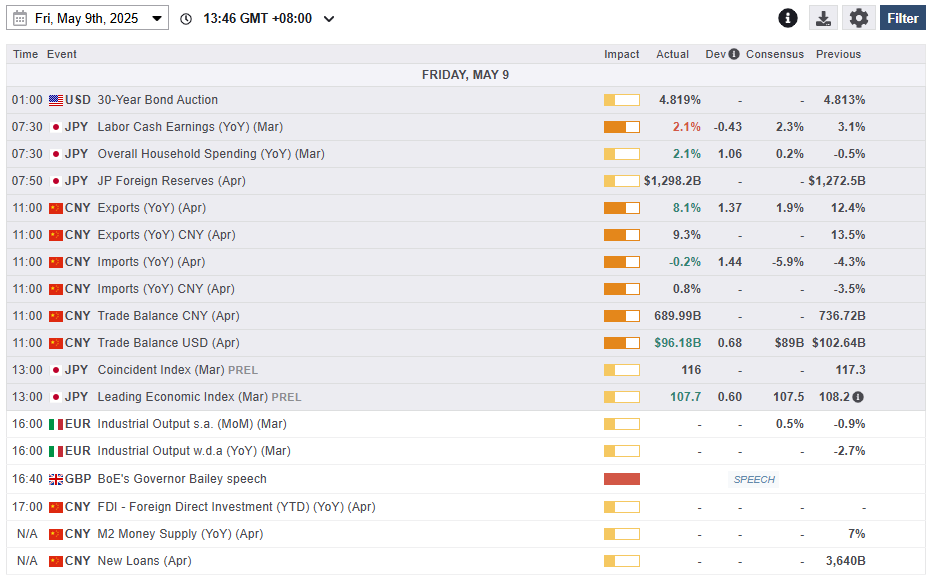931x575 pixels.
Task: Click the calendar icon beside the date
Action: click(21, 18)
